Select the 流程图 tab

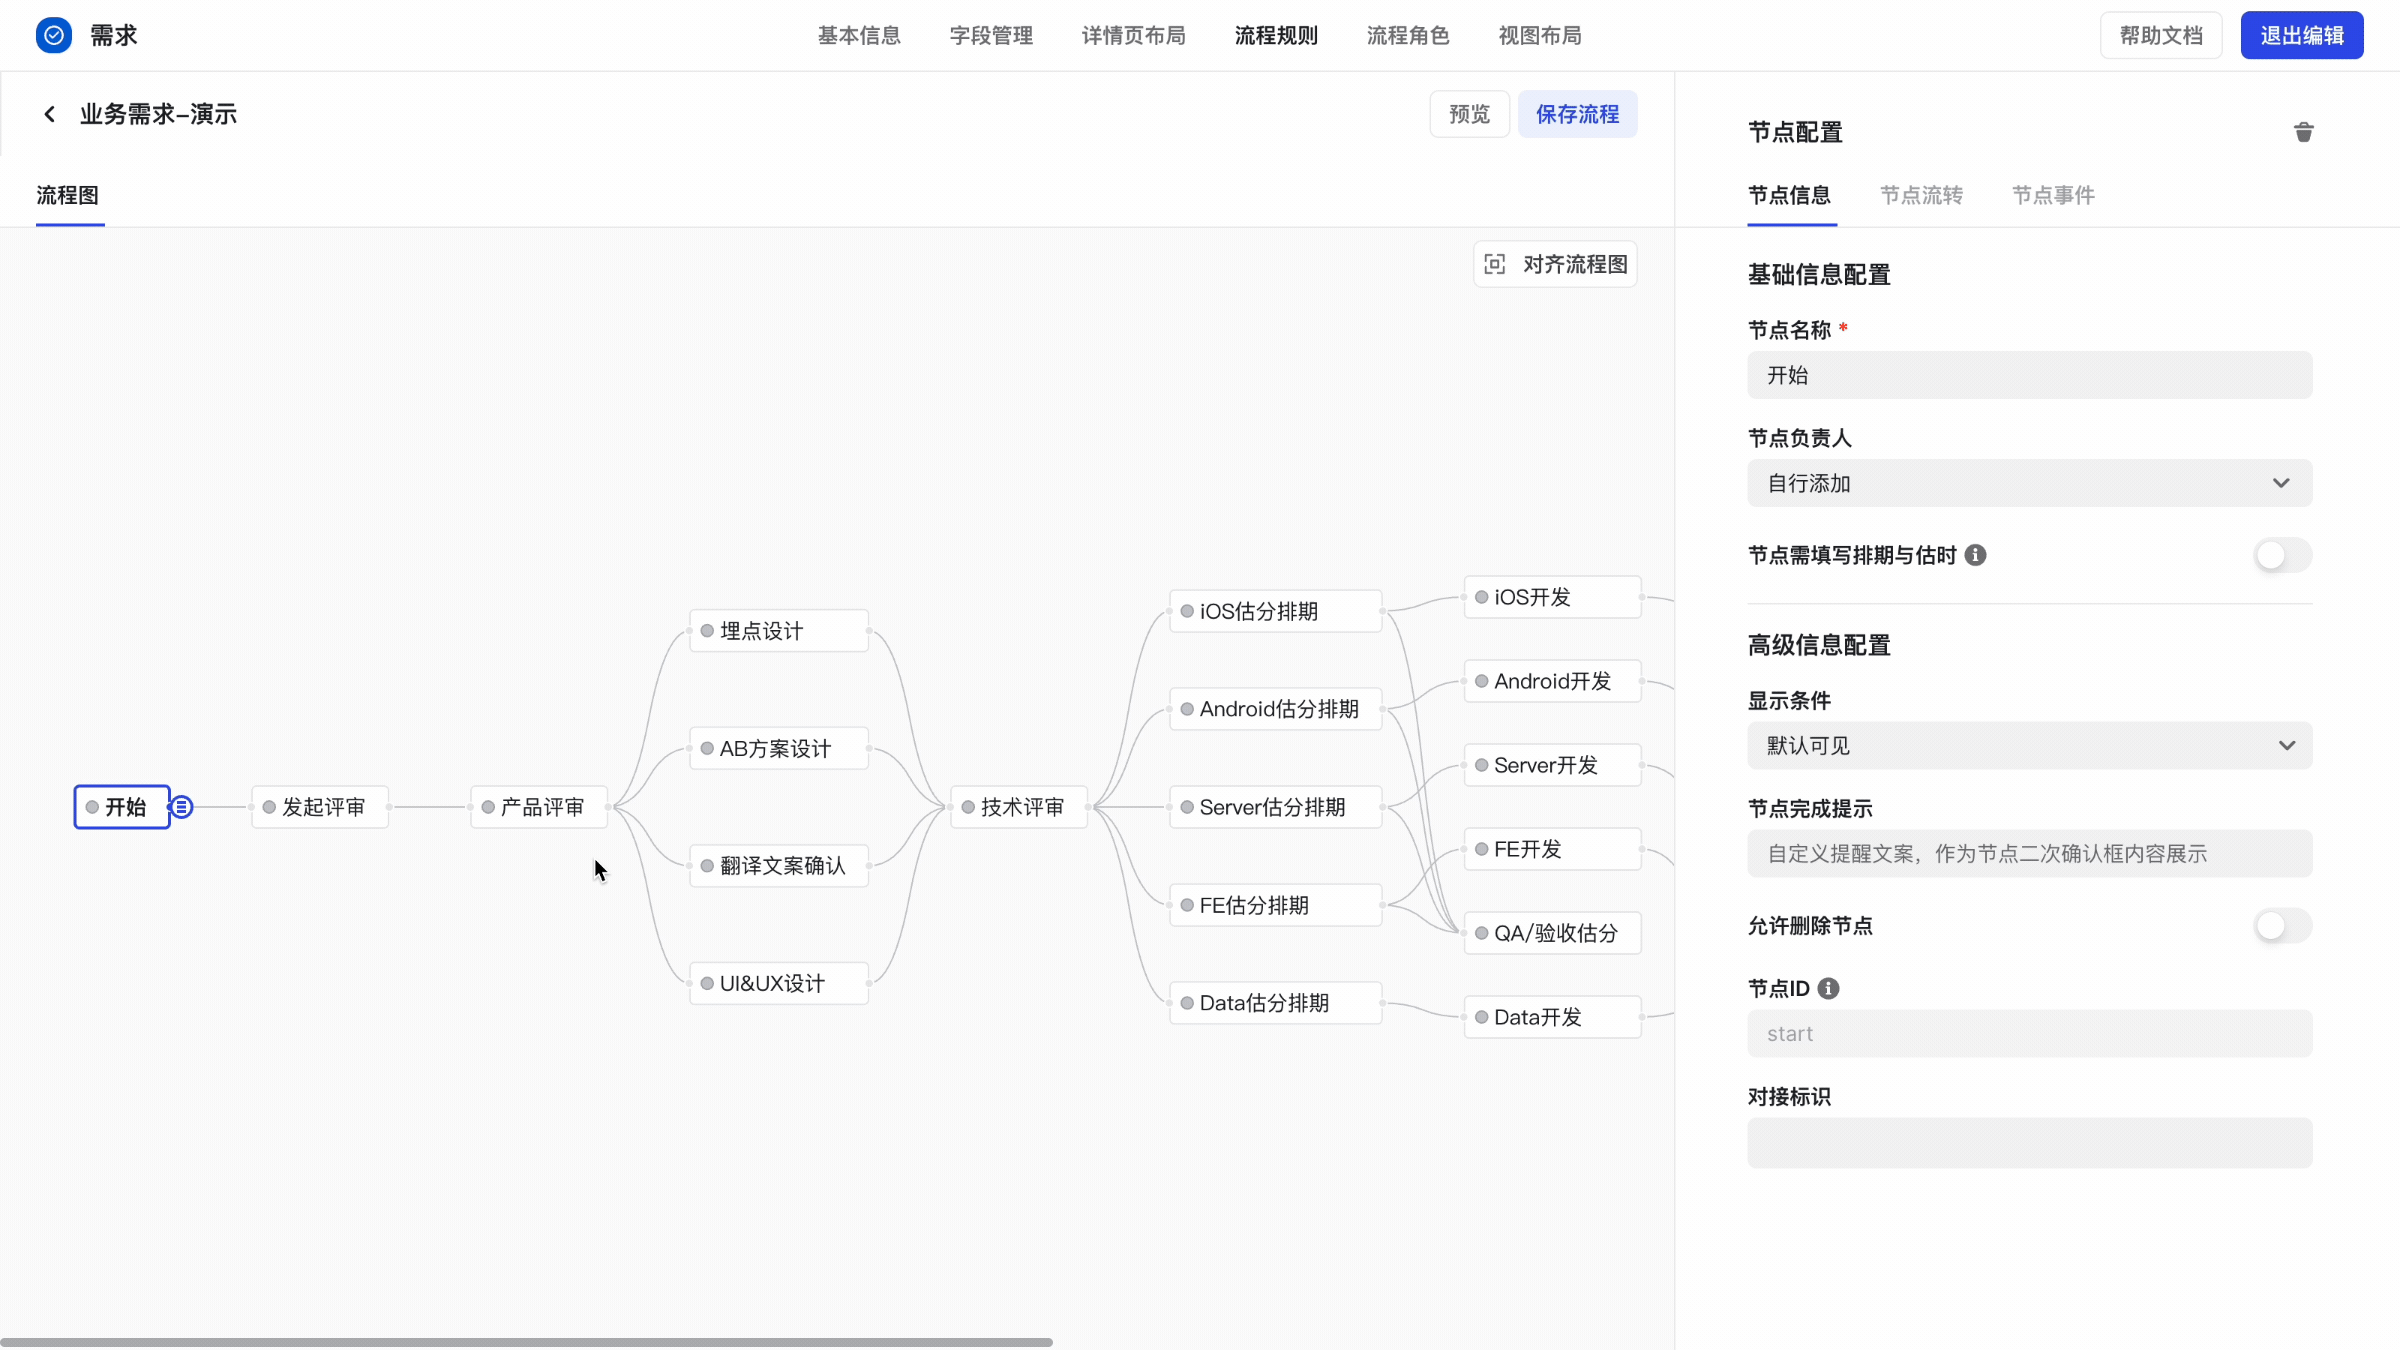68,195
